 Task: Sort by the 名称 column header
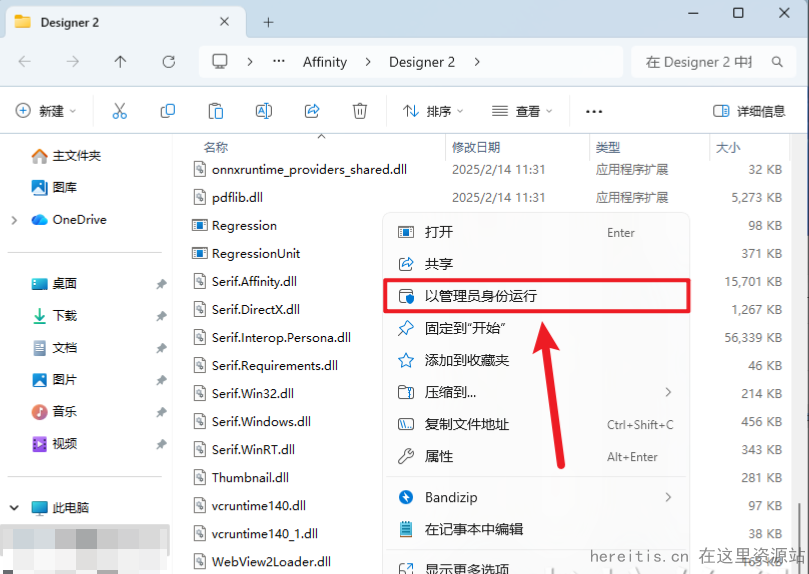click(216, 147)
